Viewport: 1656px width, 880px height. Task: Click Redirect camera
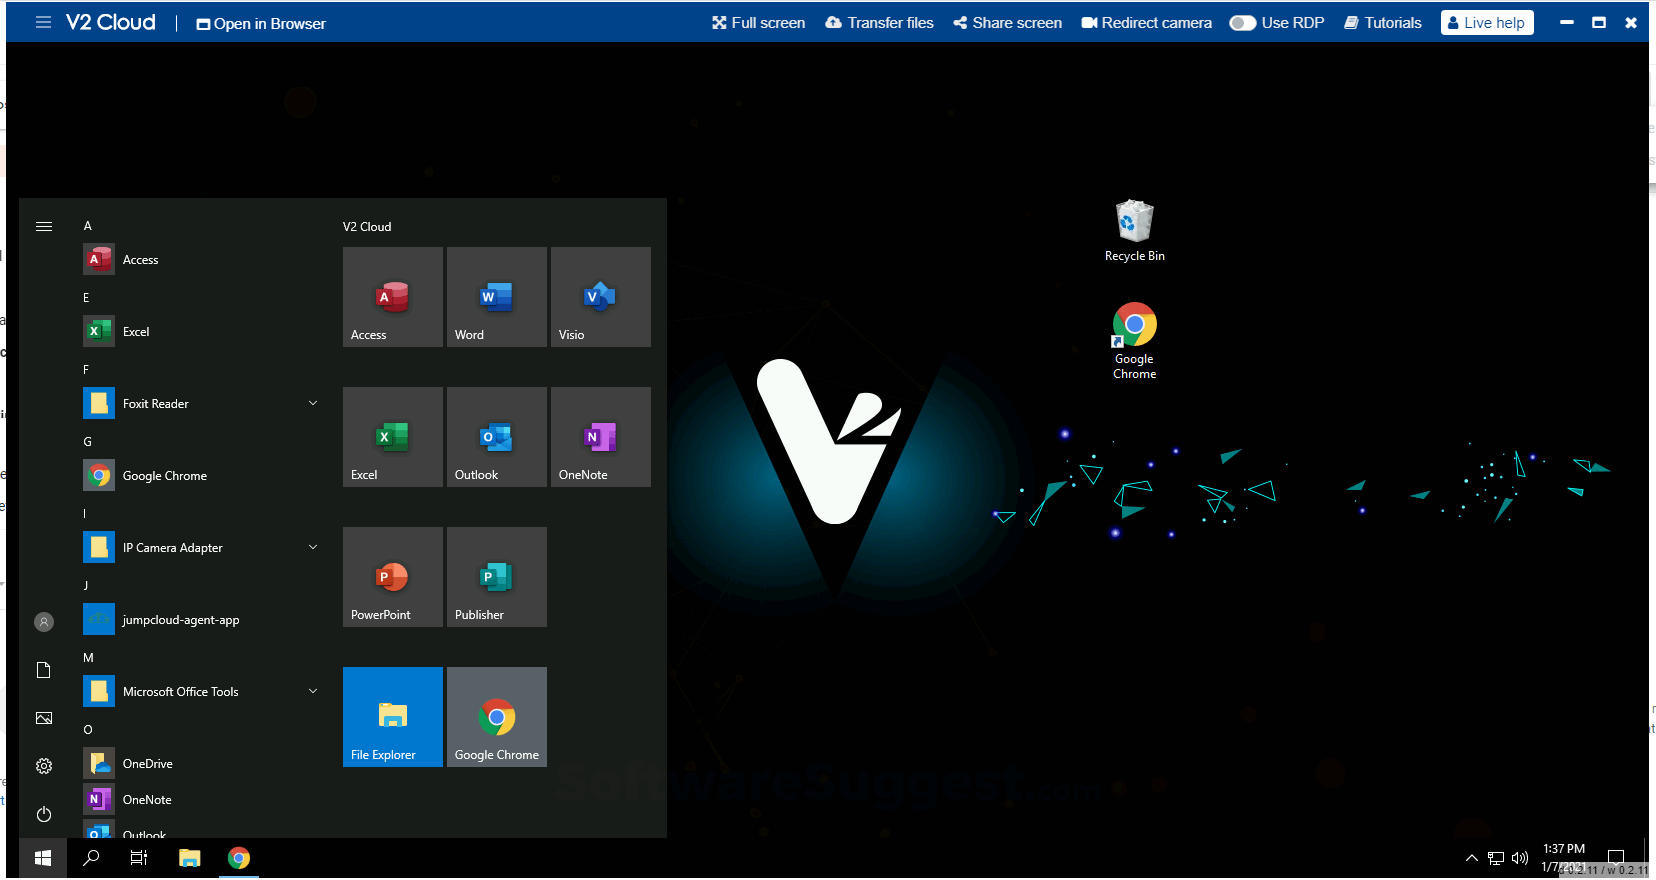click(x=1146, y=23)
